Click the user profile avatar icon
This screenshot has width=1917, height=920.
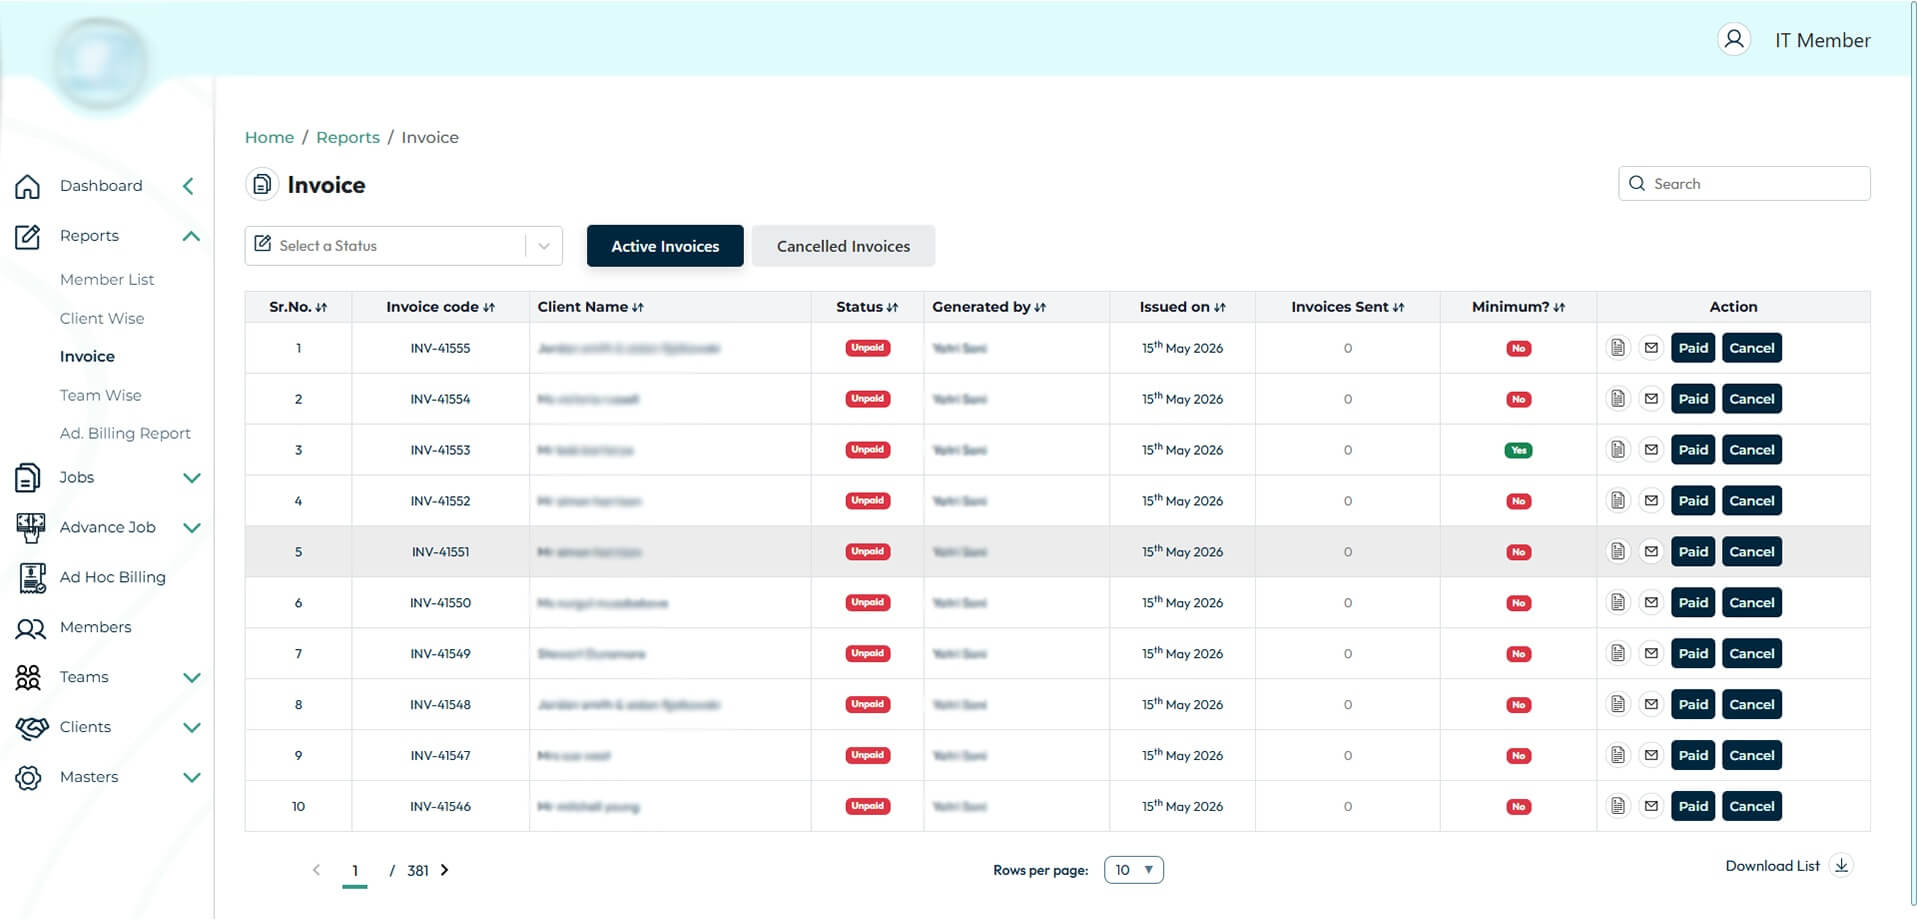1734,39
